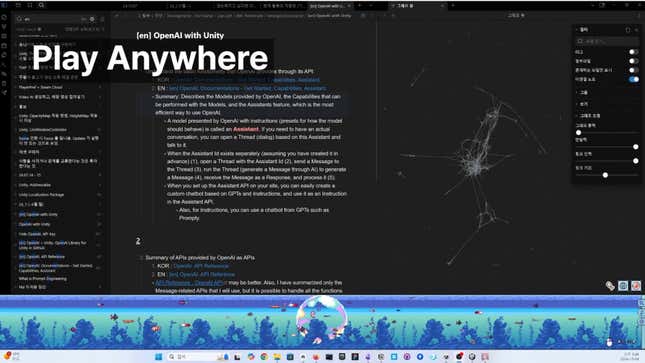The image size is (645, 363).
Task: Expand the second collapsed section in the graph panel
Action: tap(582, 104)
